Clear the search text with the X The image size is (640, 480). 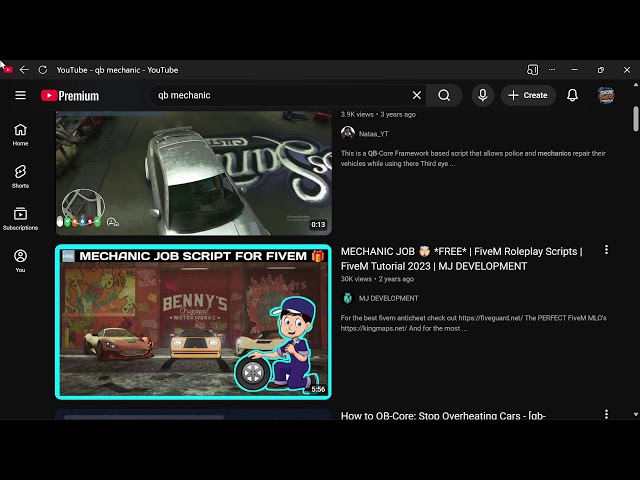click(417, 95)
